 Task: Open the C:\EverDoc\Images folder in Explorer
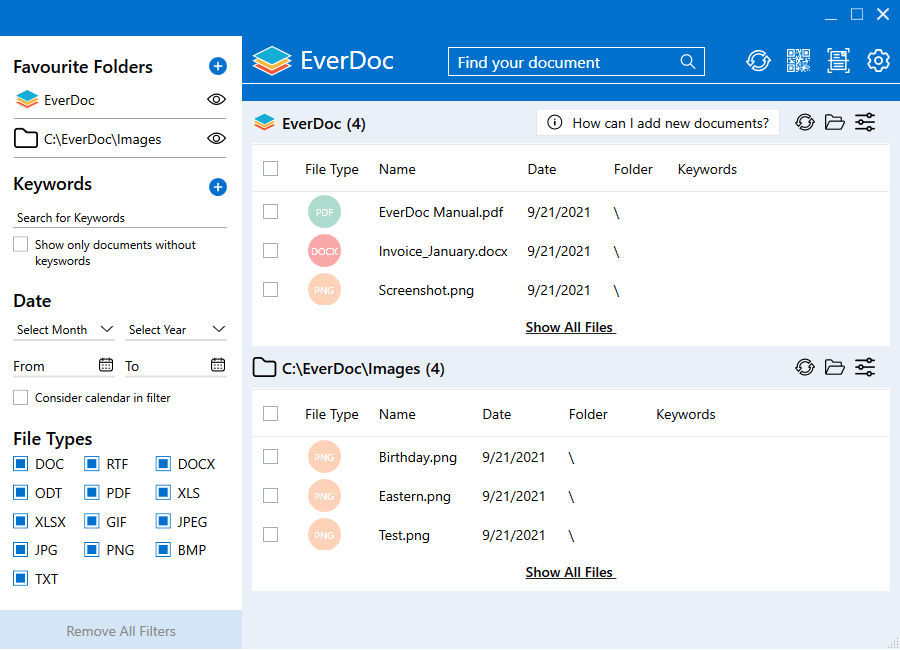[835, 367]
